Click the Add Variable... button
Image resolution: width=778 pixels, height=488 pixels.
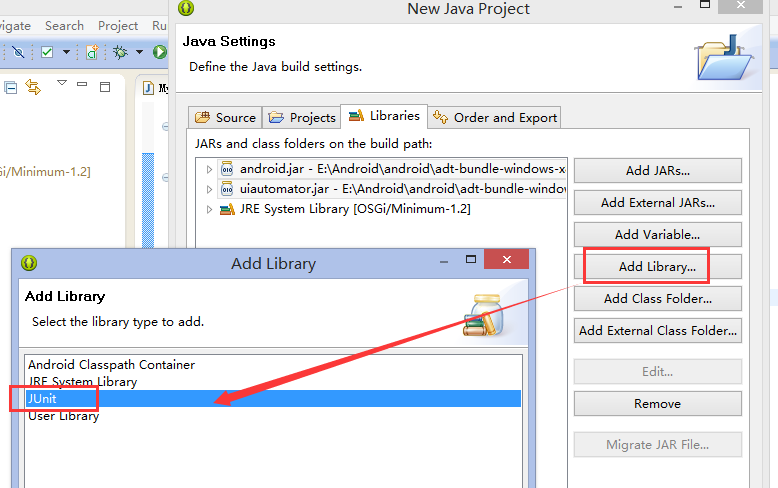click(x=657, y=235)
